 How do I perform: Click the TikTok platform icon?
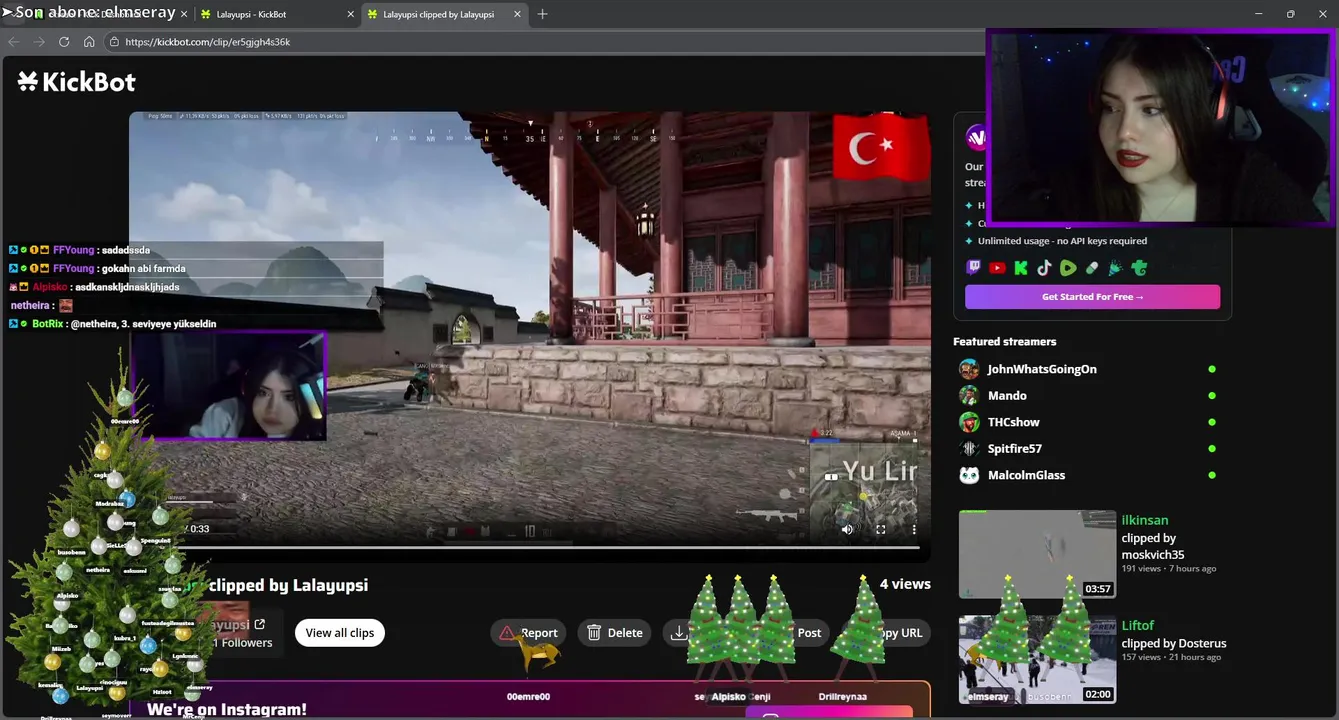pyautogui.click(x=1044, y=268)
